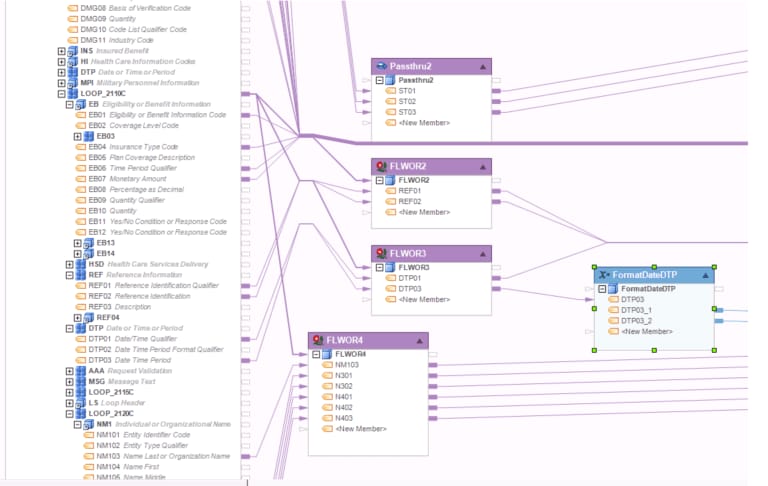The width and height of the screenshot is (768, 486).
Task: Click New Member in FLWOR2 box
Action: [x=424, y=212]
